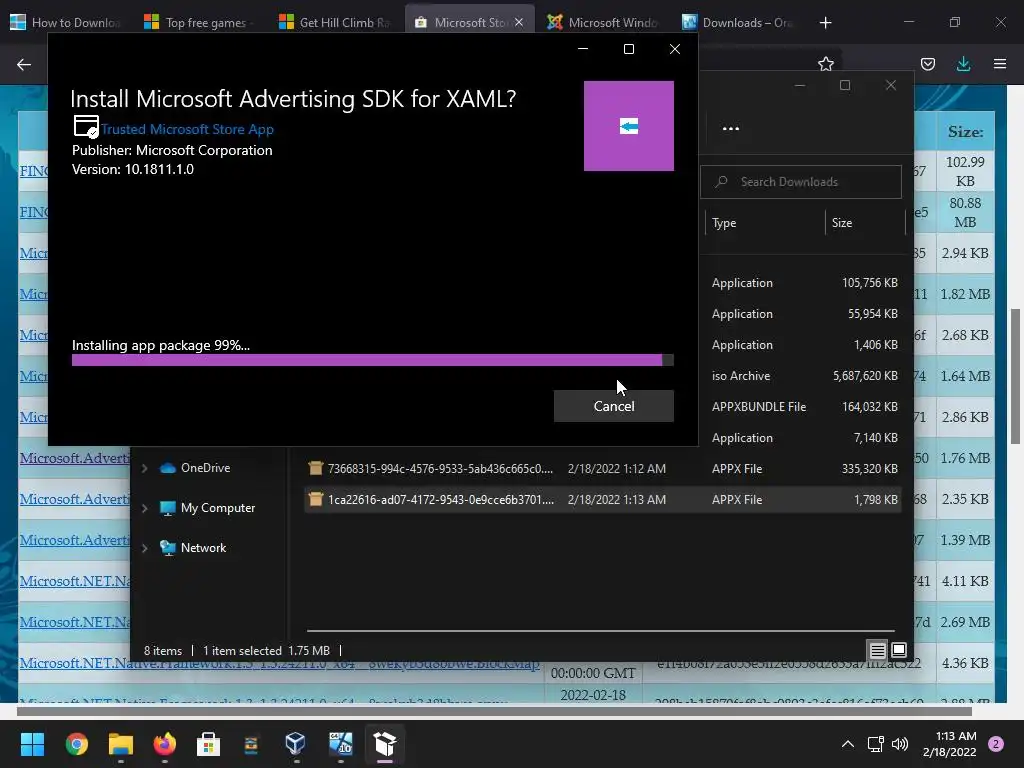
Task: Click the purple SDK app logo tile
Action: click(x=628, y=126)
